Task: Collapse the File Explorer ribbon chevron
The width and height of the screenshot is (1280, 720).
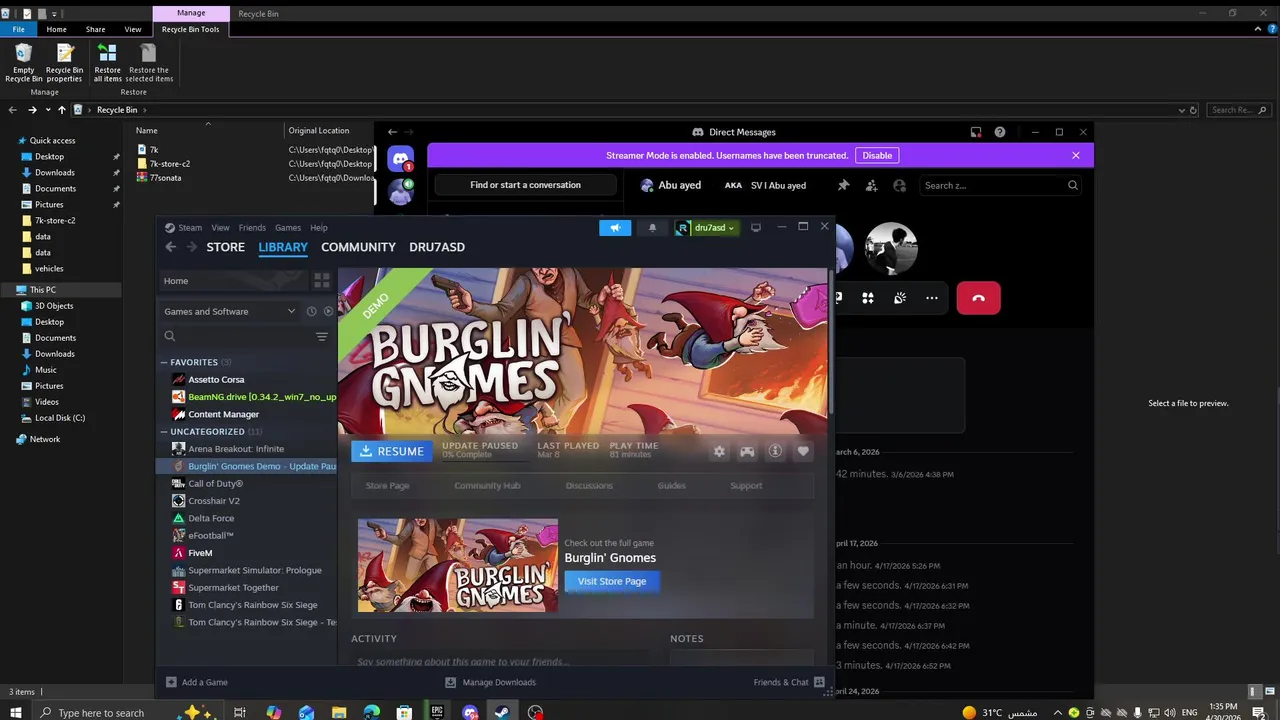Action: 1258,29
